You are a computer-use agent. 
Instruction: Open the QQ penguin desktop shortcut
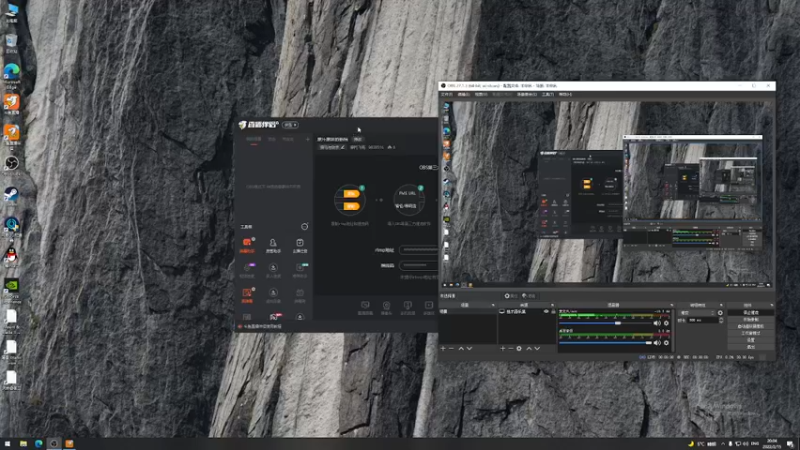[11, 255]
